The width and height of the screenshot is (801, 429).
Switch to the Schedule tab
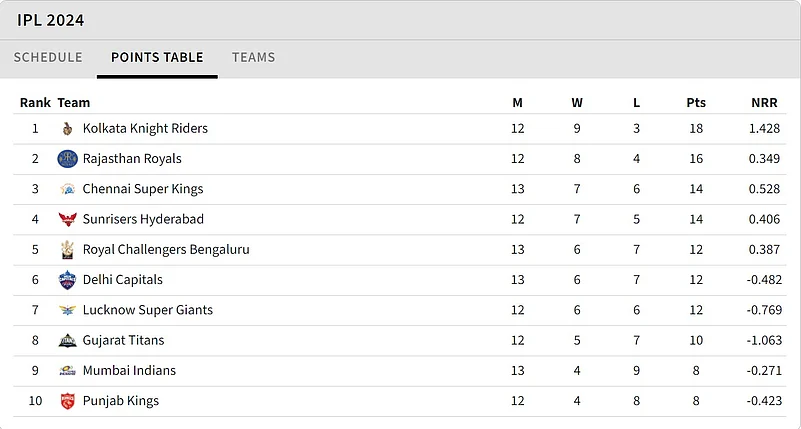[48, 57]
